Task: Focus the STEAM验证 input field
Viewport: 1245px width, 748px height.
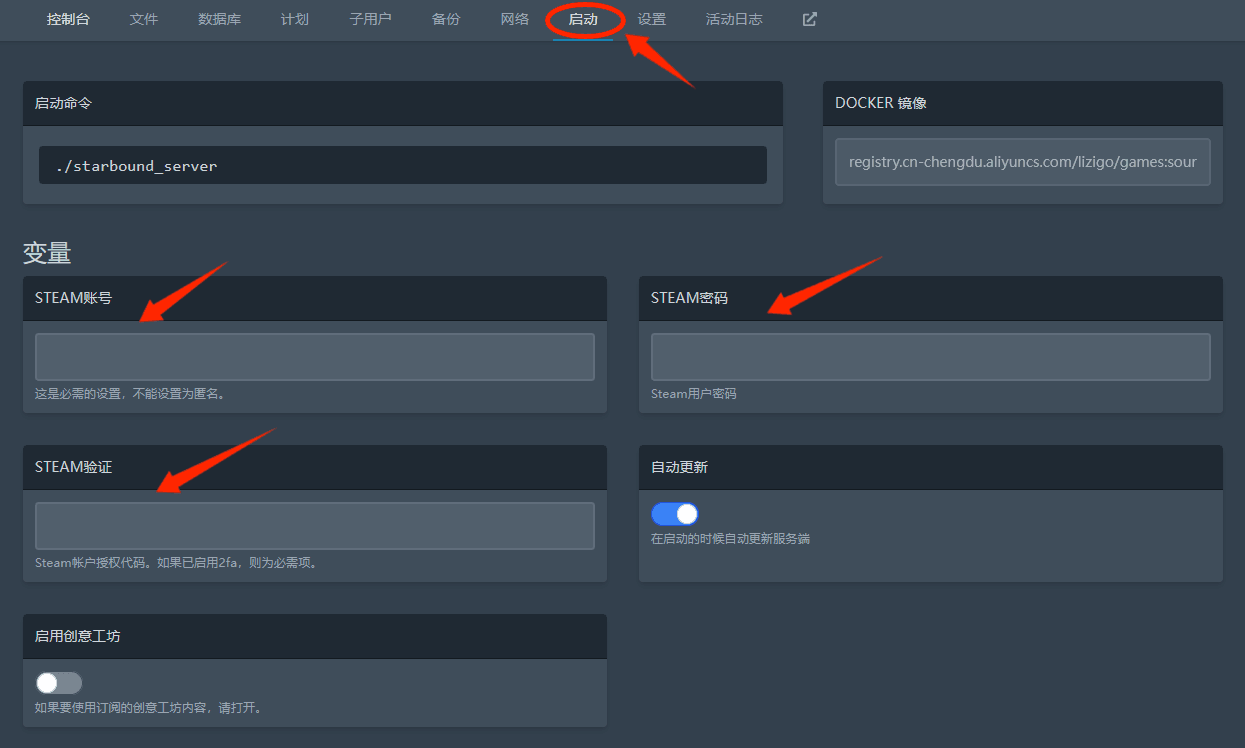Action: pos(315,526)
